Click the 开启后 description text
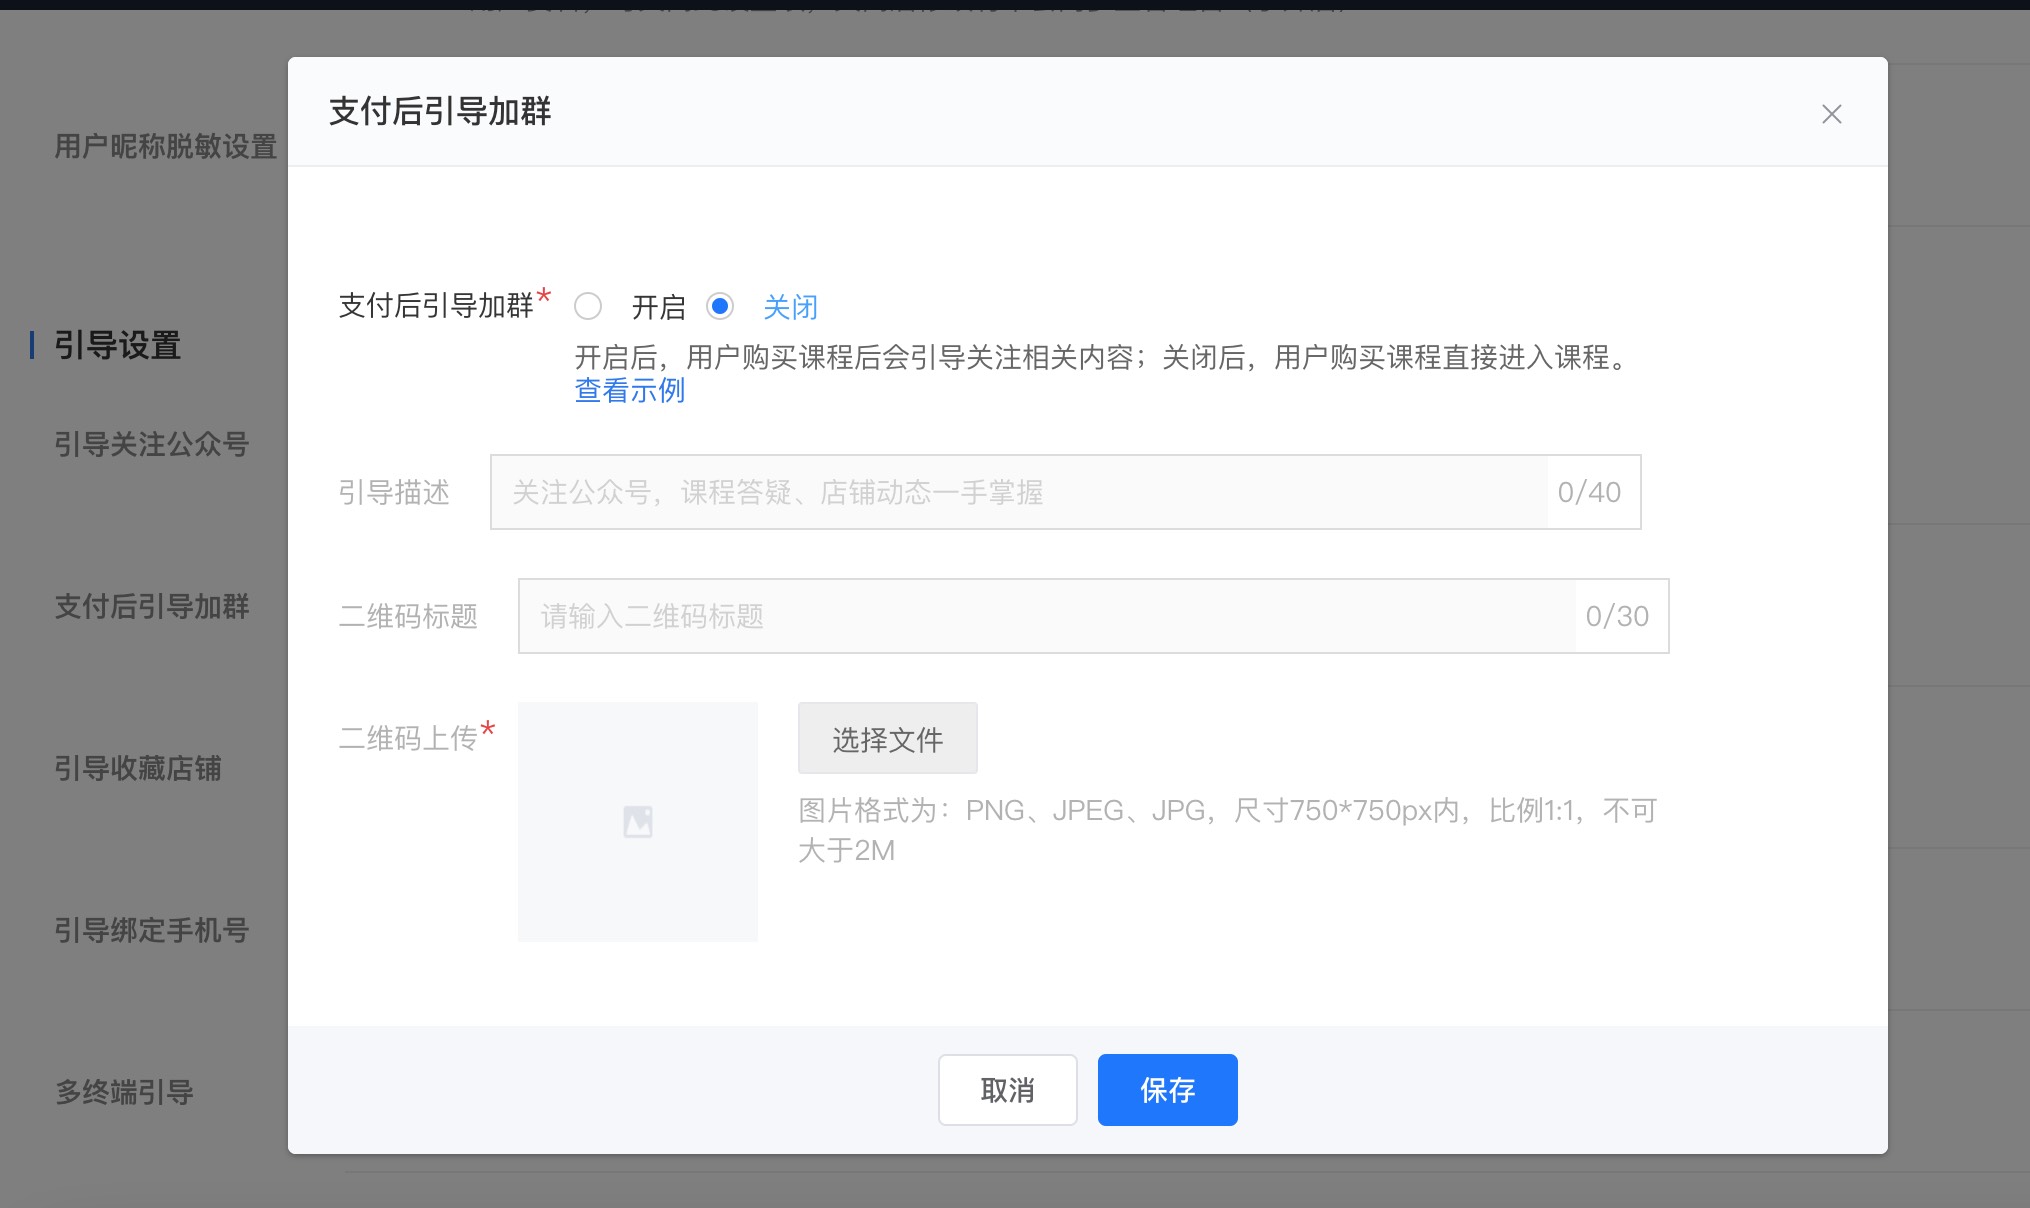Screen dimensions: 2030x1208 click(1105, 357)
